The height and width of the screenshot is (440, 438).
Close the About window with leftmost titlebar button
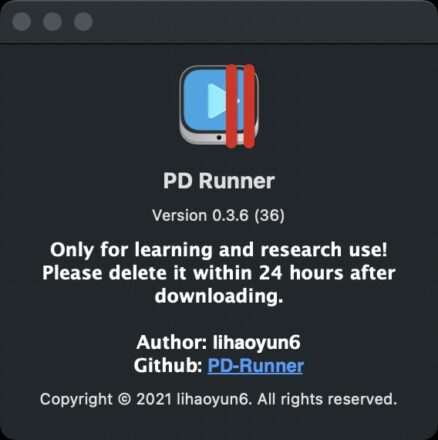tap(22, 22)
